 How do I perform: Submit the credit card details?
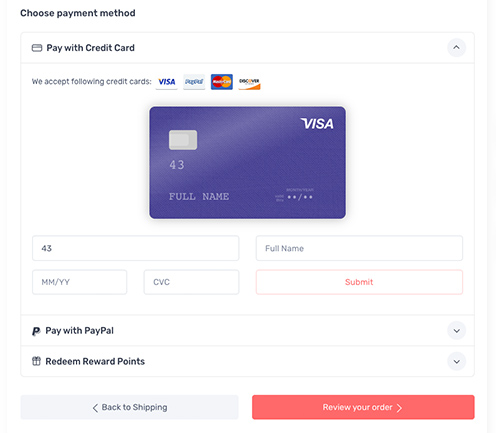(359, 282)
